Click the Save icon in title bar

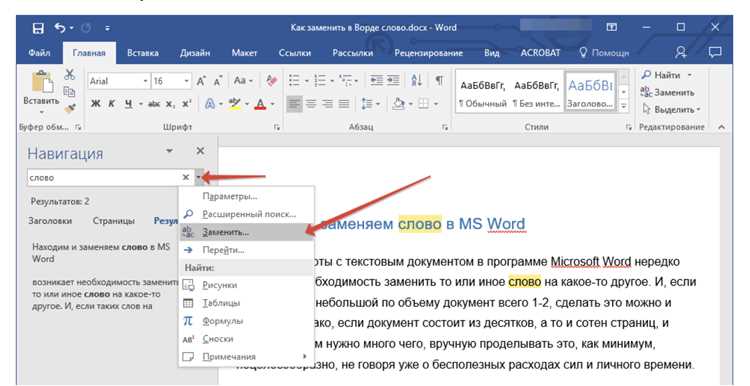point(38,28)
